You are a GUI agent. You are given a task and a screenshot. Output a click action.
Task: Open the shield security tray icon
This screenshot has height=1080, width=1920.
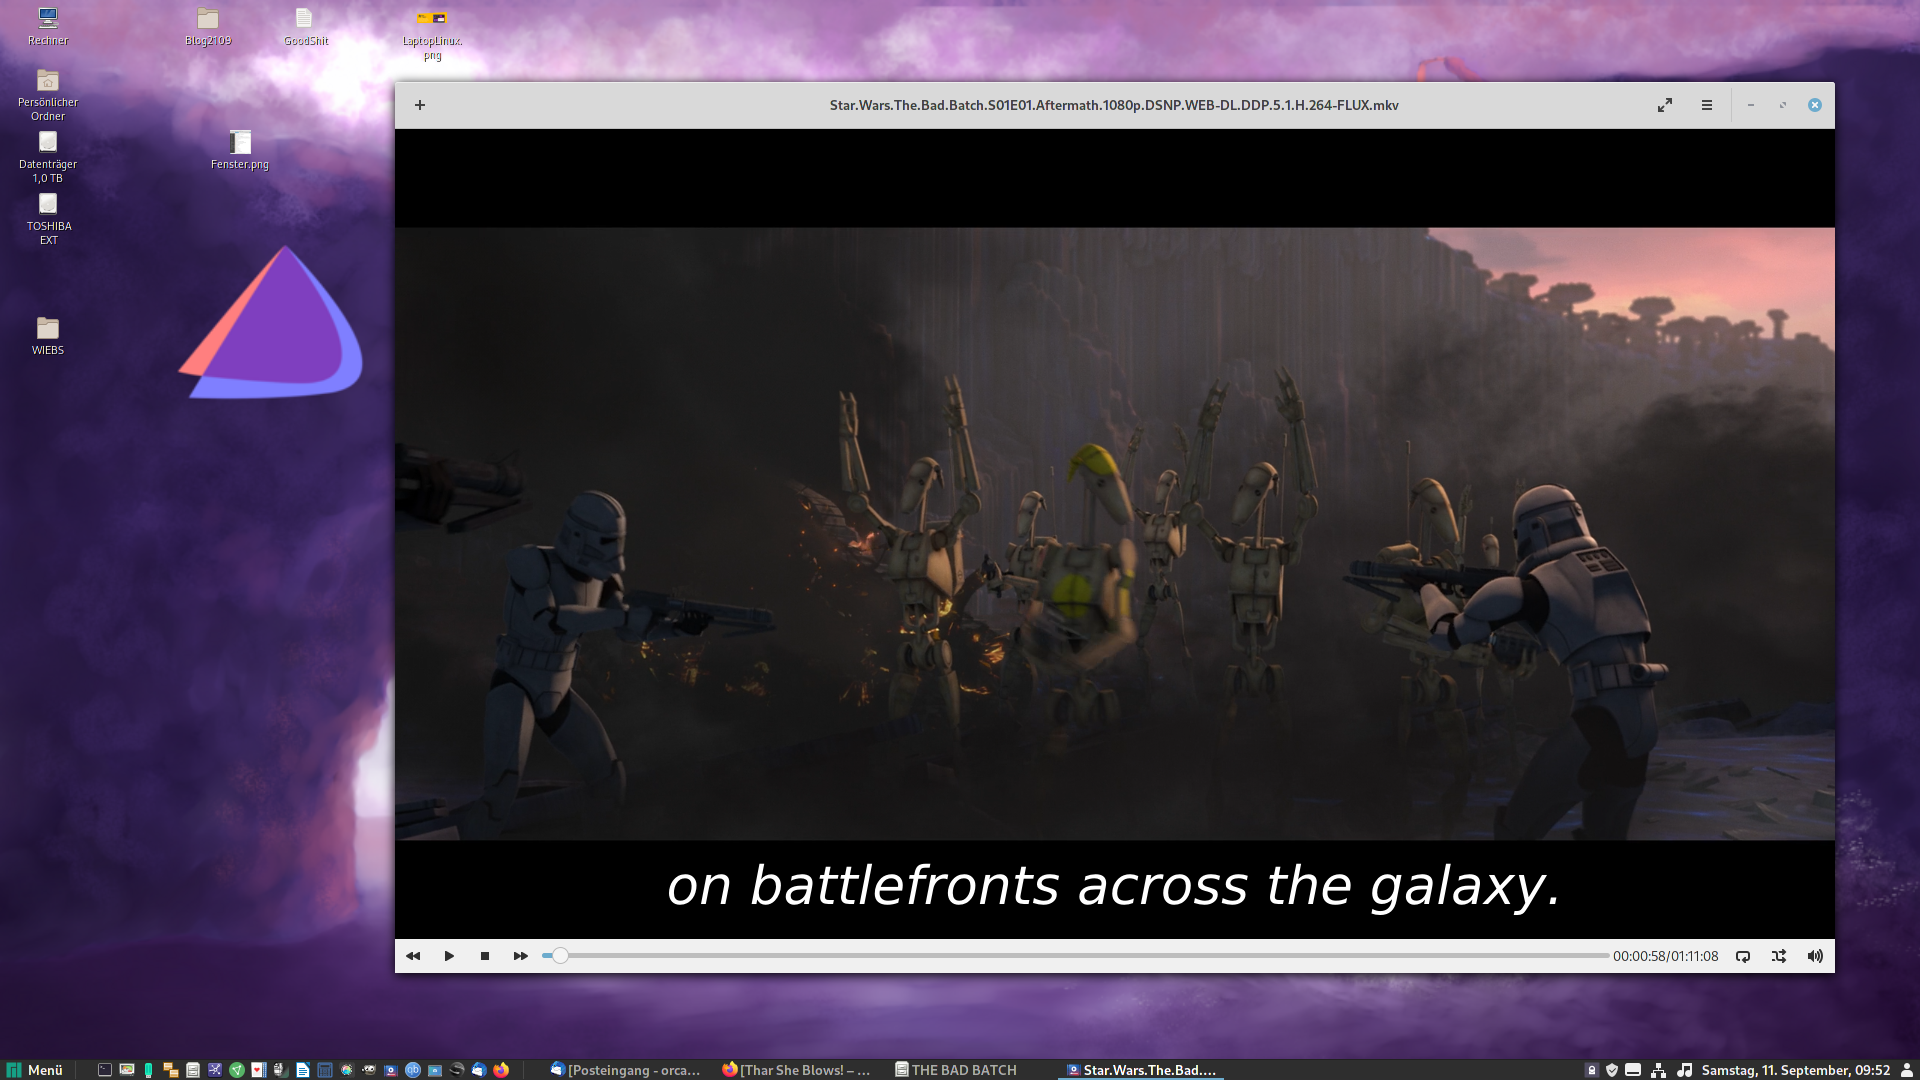click(x=1612, y=1070)
